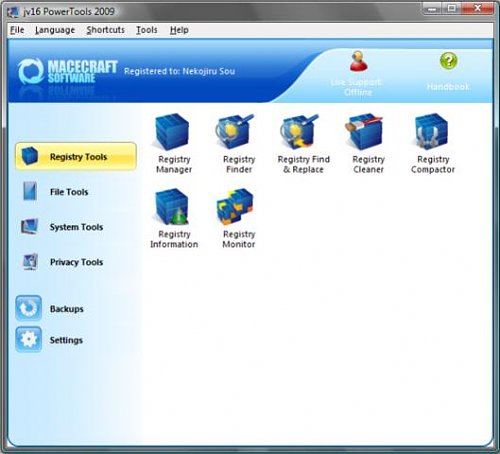
Task: Click the Settings gear icon
Action: [x=29, y=340]
